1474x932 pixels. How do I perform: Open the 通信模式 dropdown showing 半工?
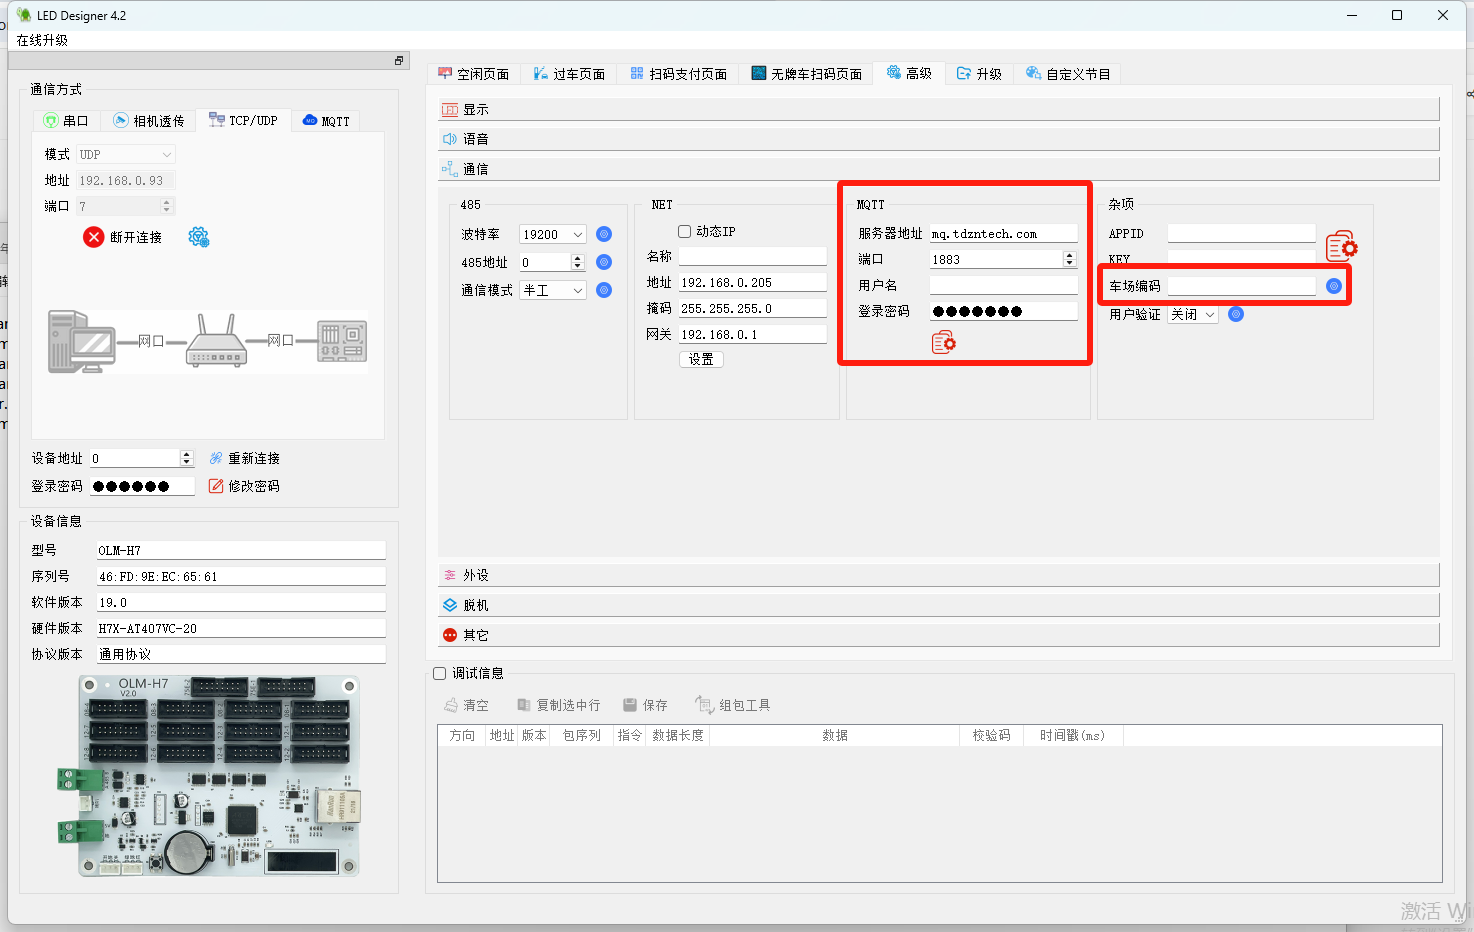tap(553, 290)
